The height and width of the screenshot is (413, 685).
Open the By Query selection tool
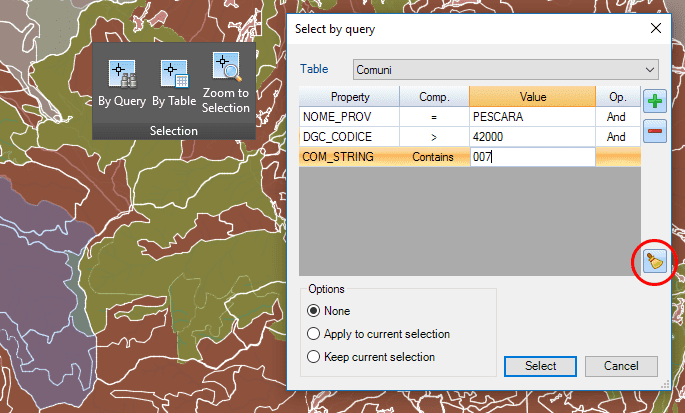122,83
